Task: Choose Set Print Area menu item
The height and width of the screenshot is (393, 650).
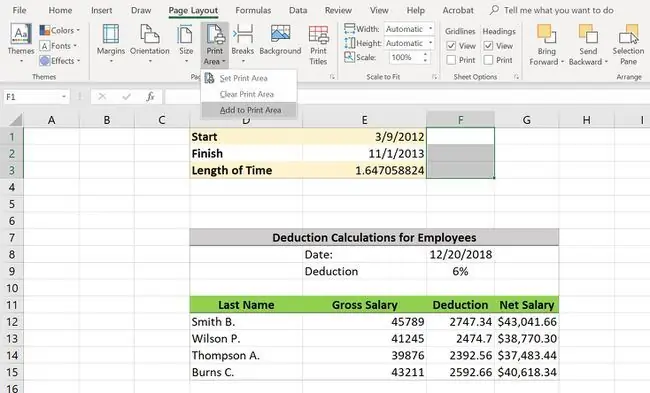Action: tap(249, 78)
